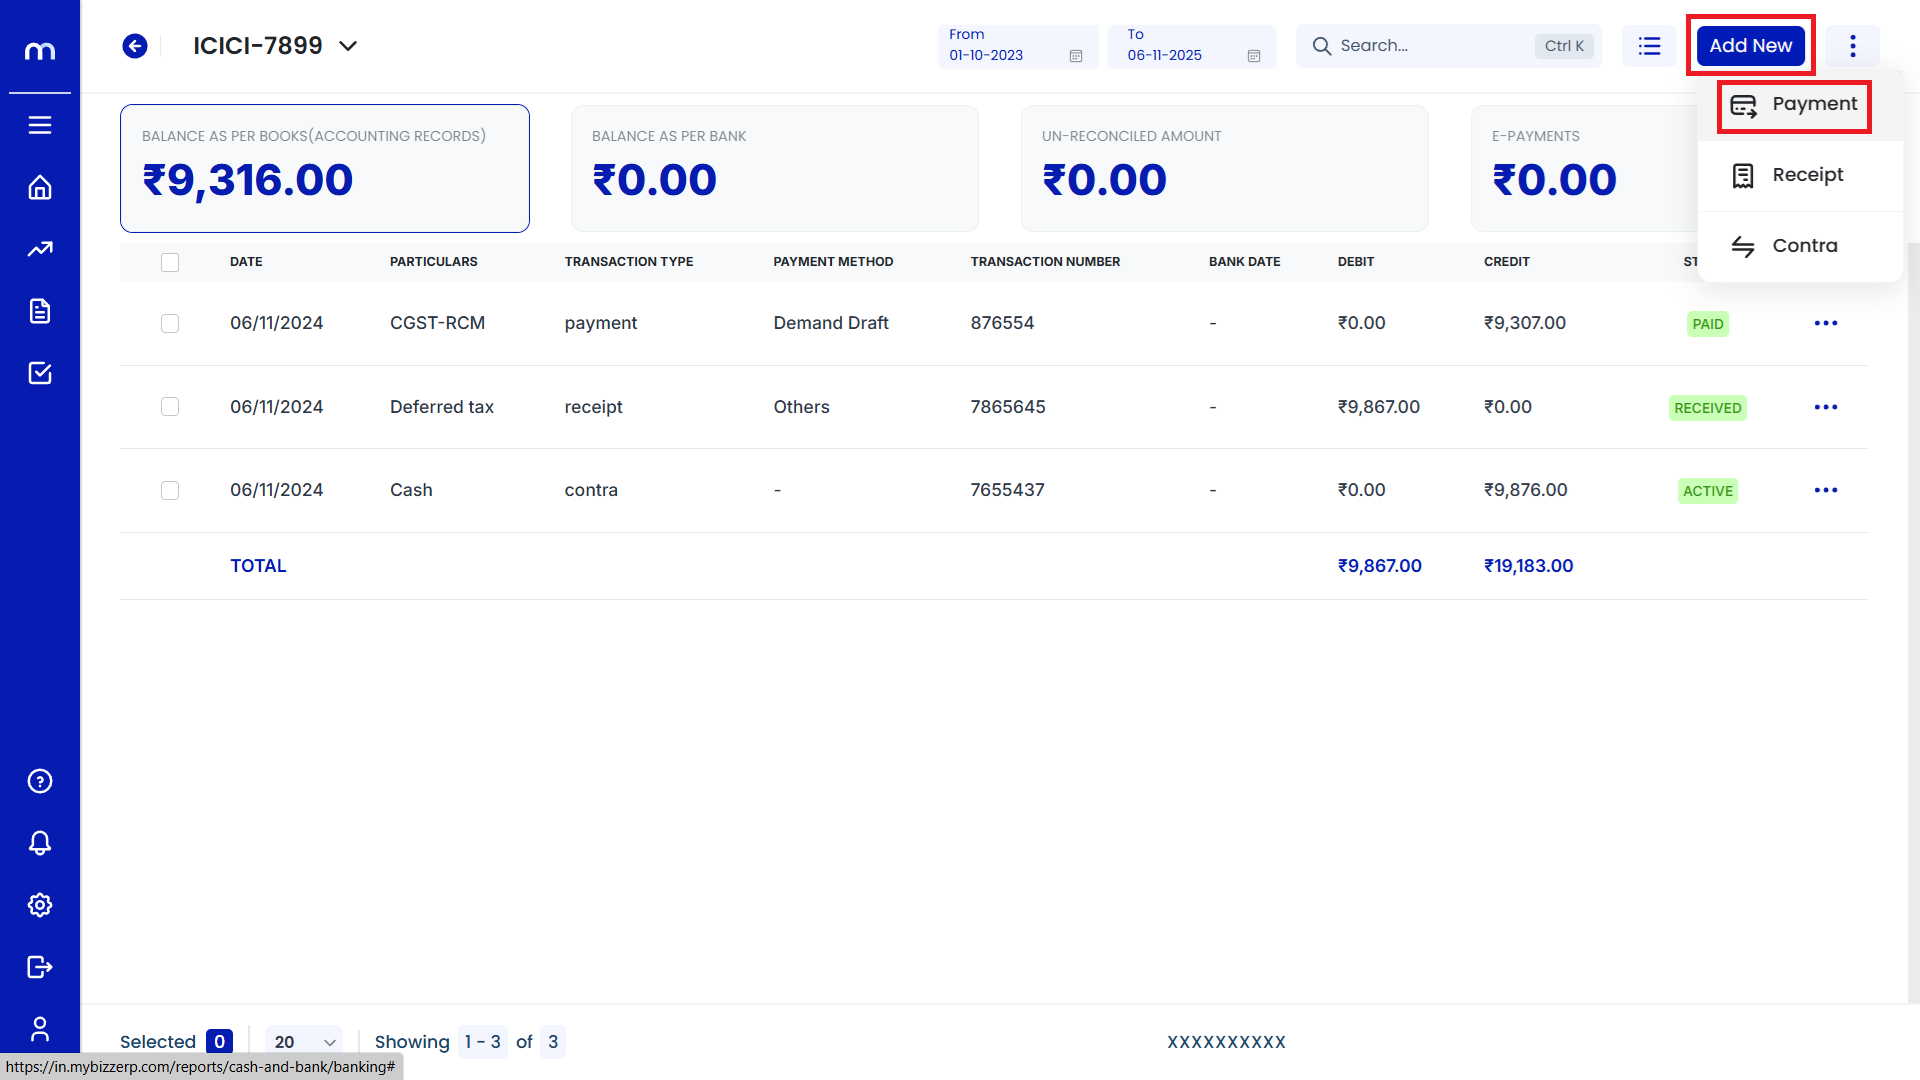Open the help question mark icon
Screen dimensions: 1920x1080
pyautogui.click(x=40, y=781)
